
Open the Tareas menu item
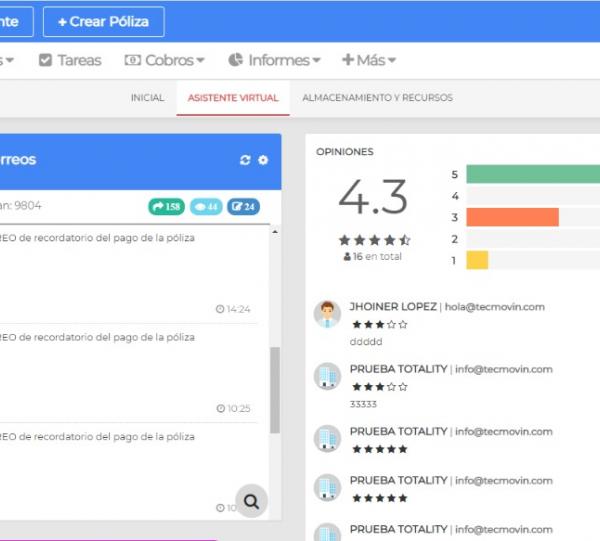click(x=70, y=60)
